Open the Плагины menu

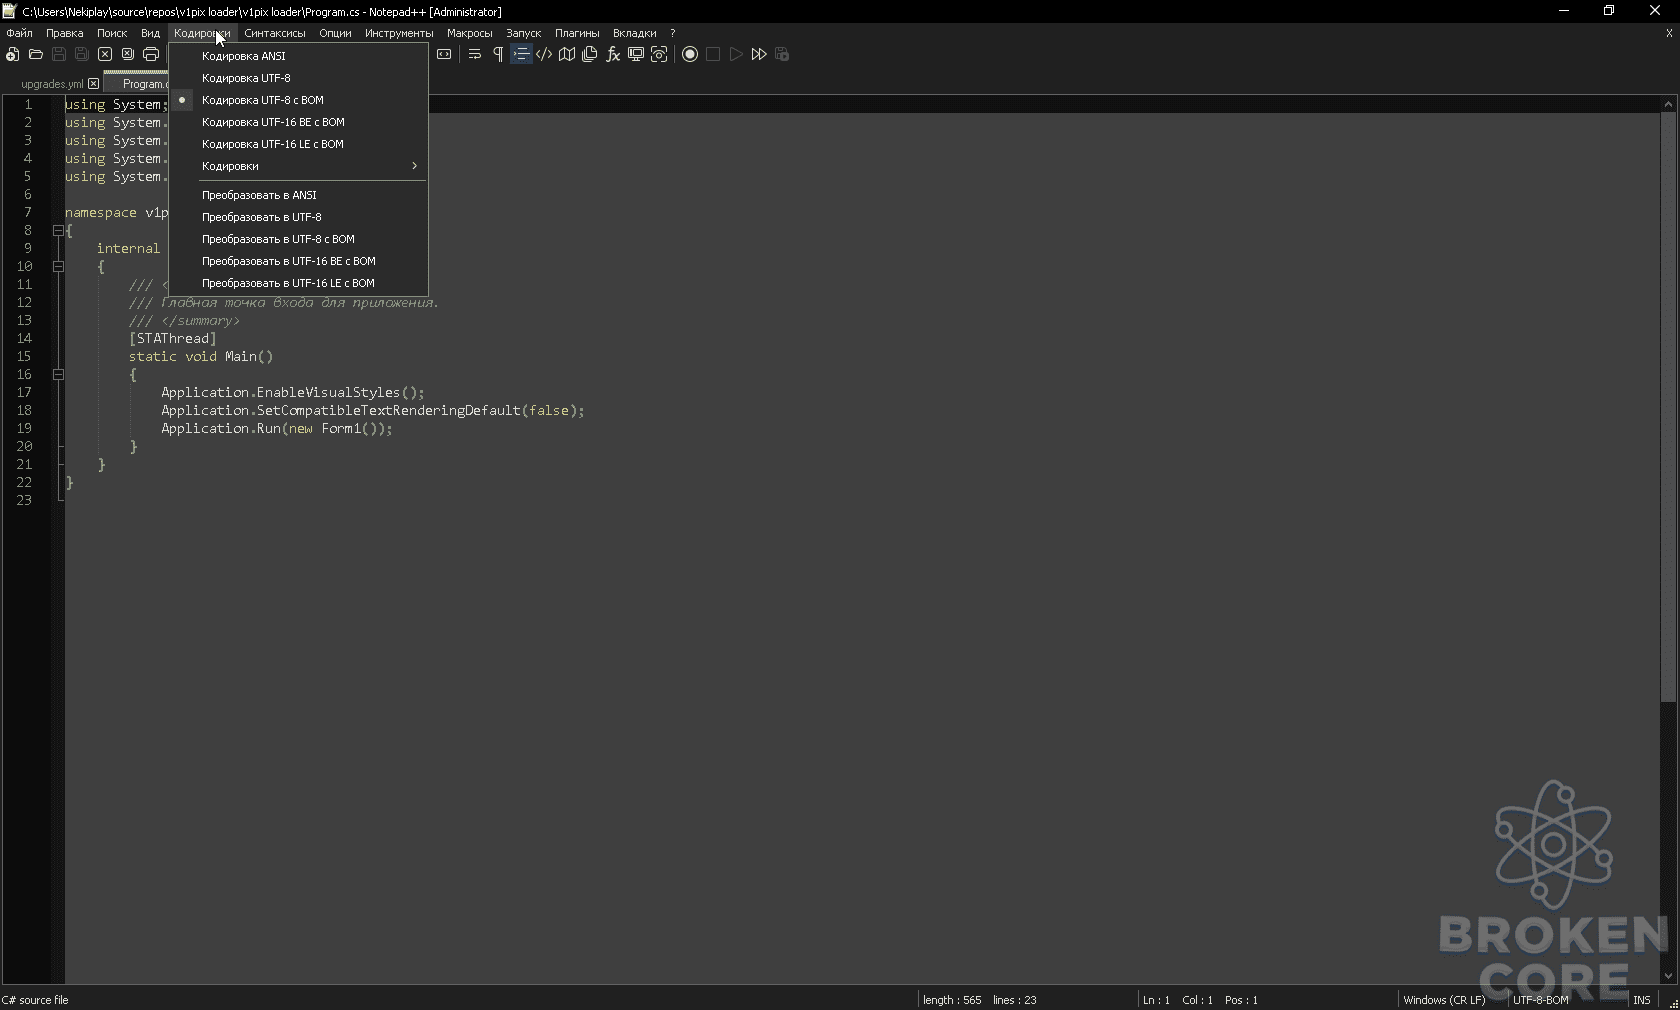point(577,33)
